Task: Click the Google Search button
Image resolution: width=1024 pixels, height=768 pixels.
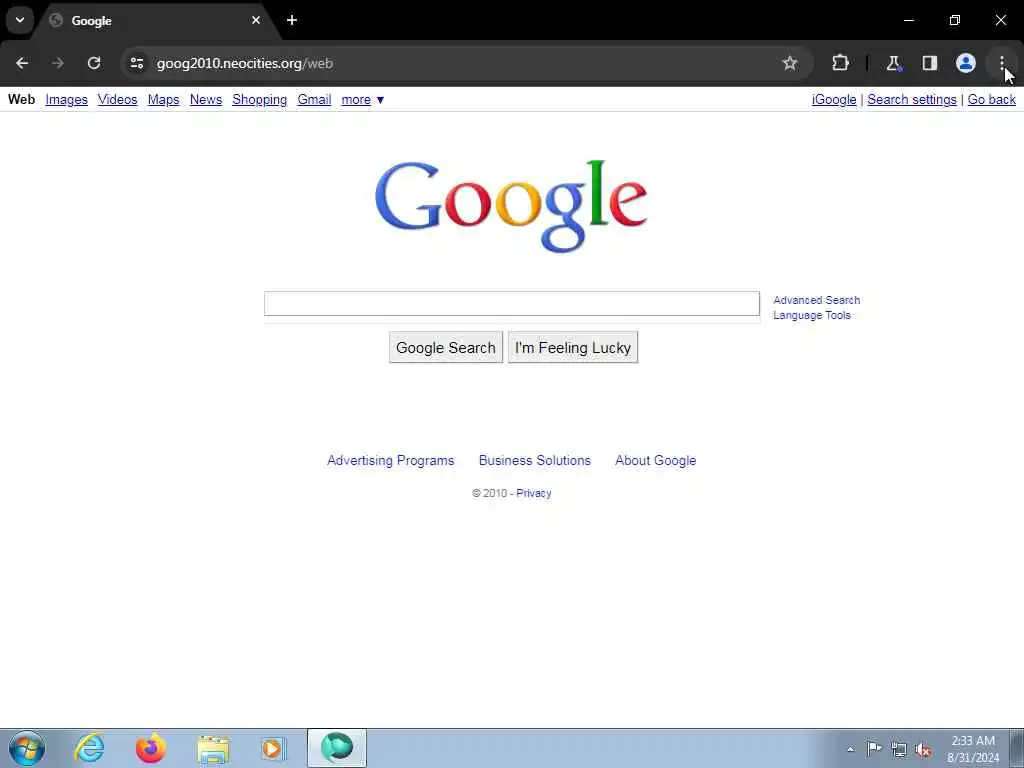Action: (x=446, y=347)
